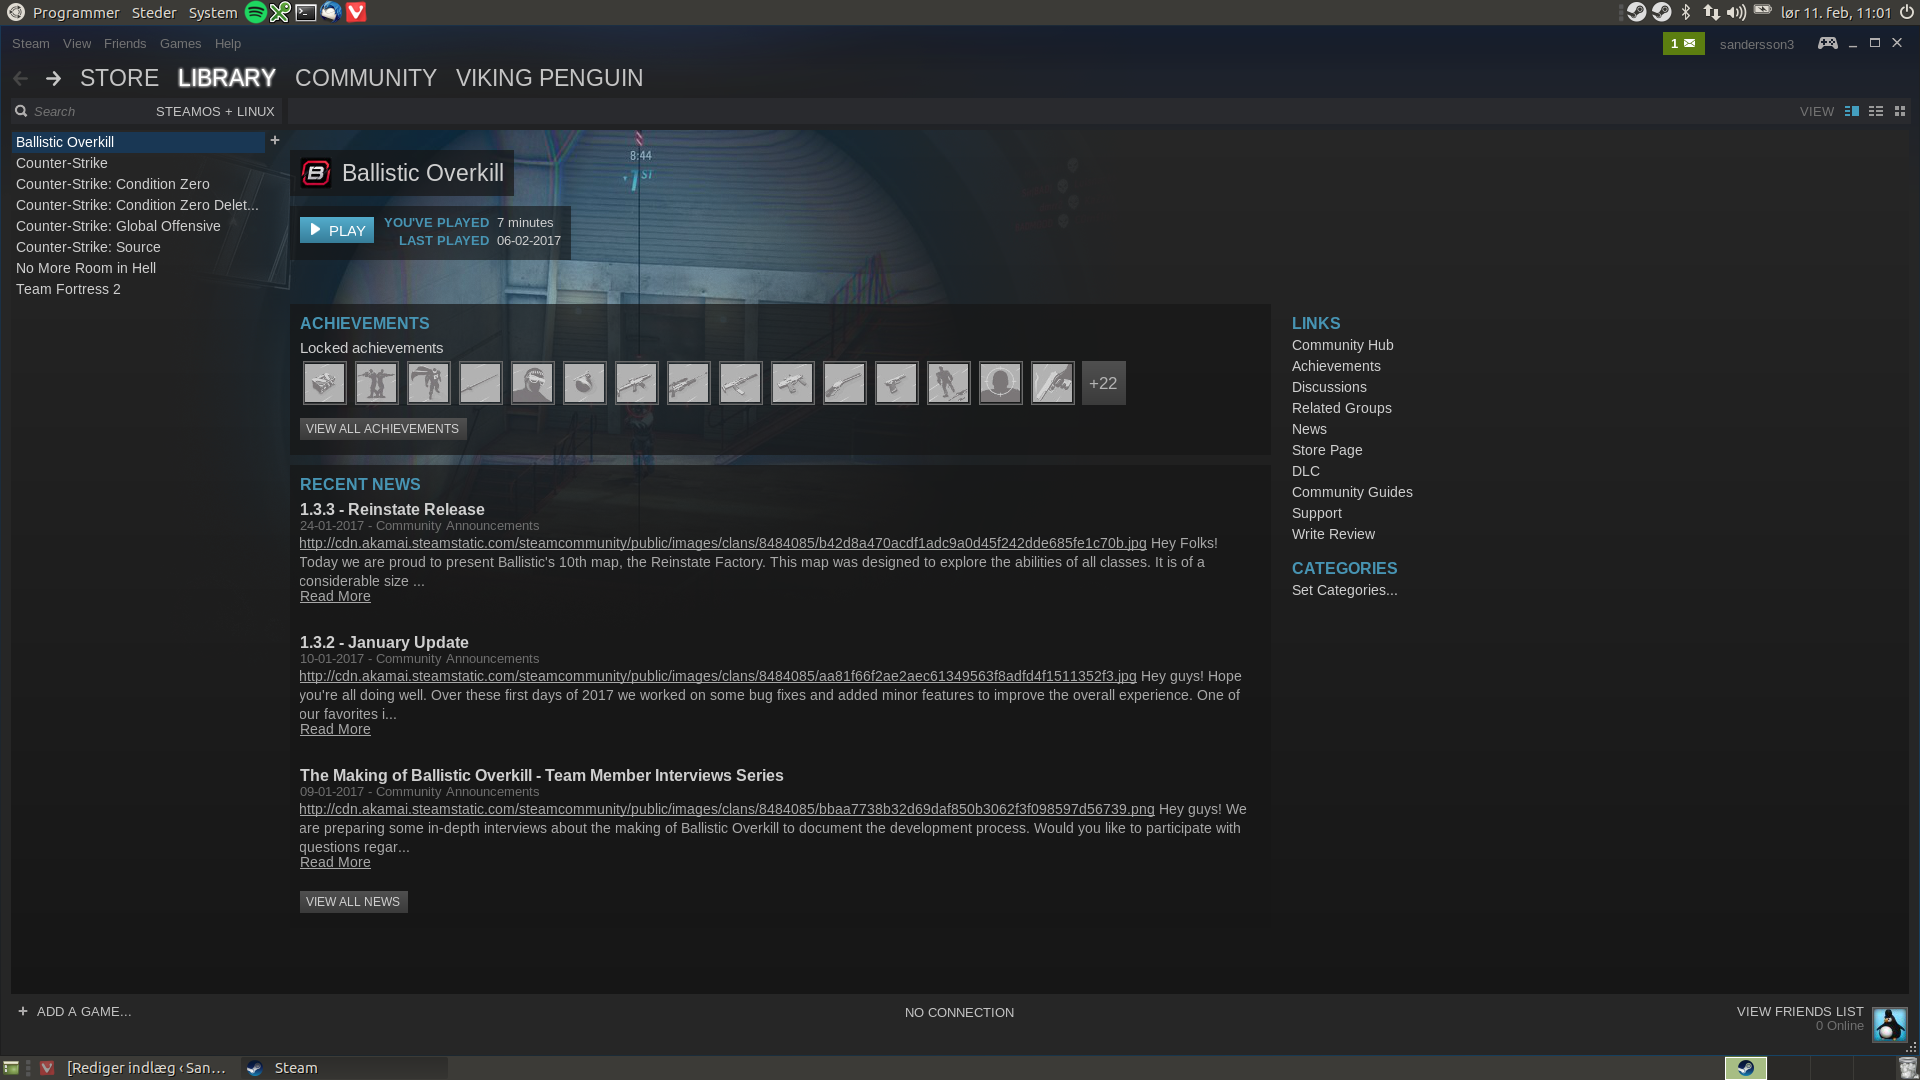Open the bandana soldier achievement icon
The width and height of the screenshot is (1920, 1080).
532,383
